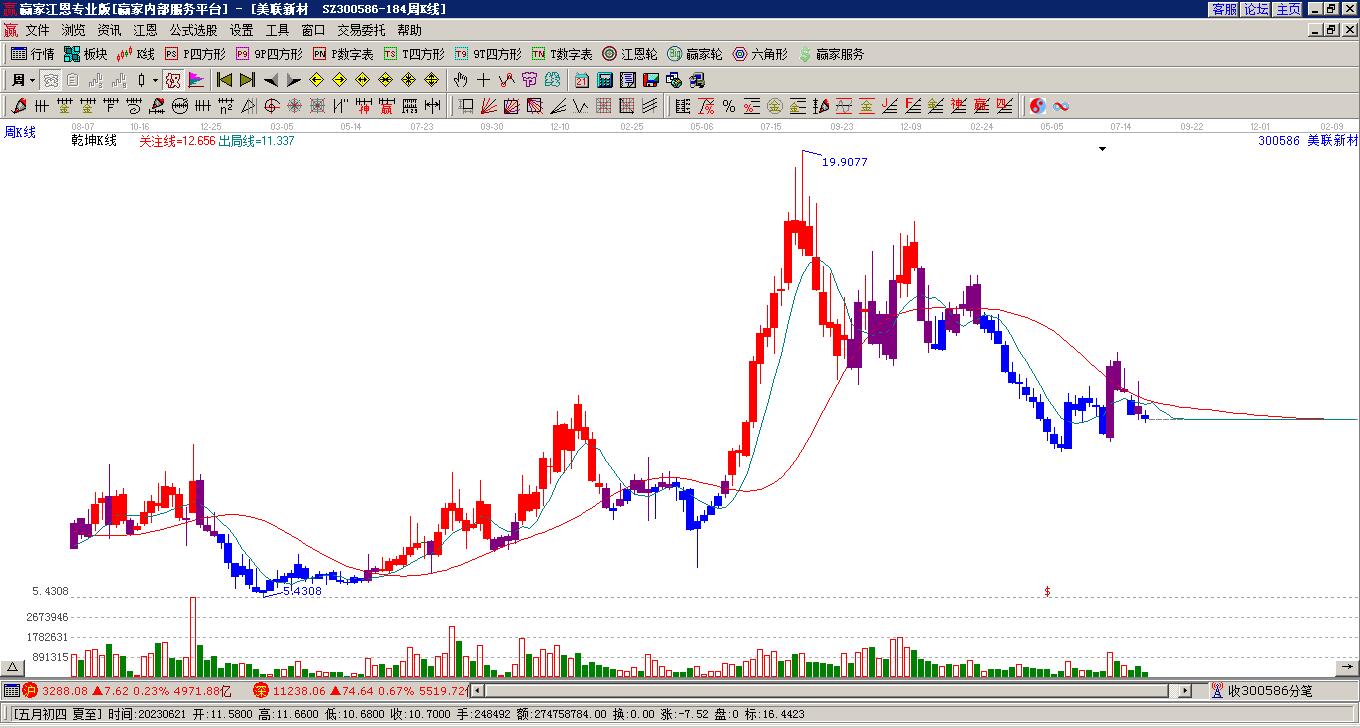Open 赢家服务 with the dollar icon

click(831, 54)
